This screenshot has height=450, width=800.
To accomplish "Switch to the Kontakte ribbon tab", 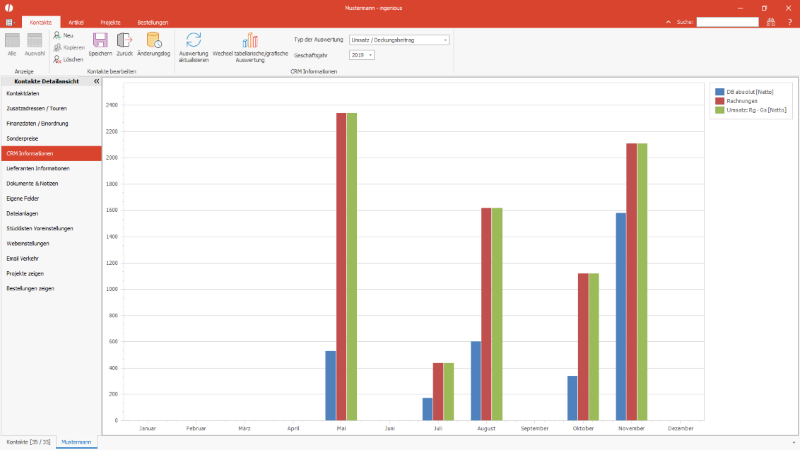I will point(41,22).
